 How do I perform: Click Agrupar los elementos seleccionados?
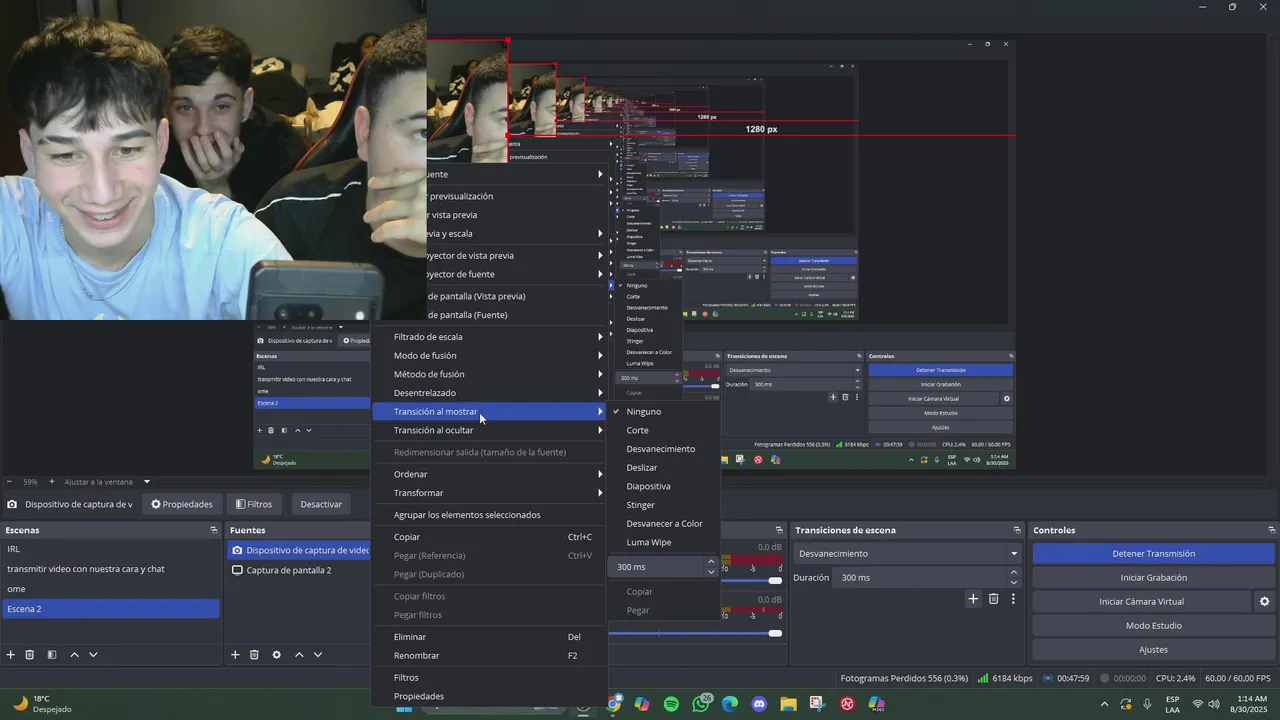pyautogui.click(x=489, y=515)
